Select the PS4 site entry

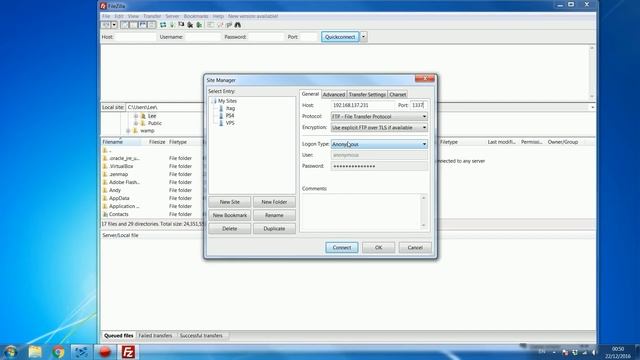[230, 116]
